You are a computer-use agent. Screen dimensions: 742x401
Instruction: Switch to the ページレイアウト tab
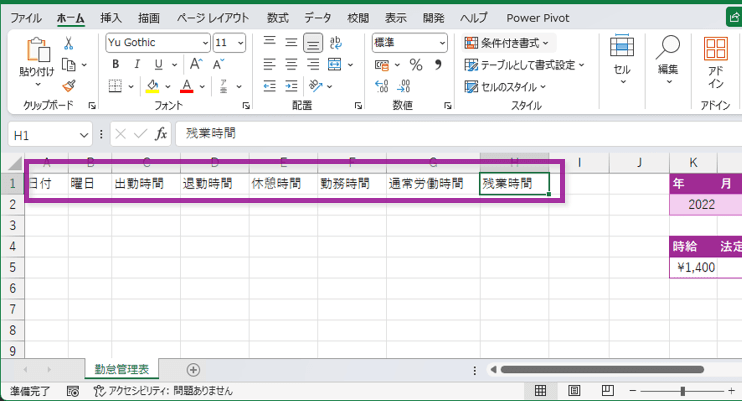212,18
